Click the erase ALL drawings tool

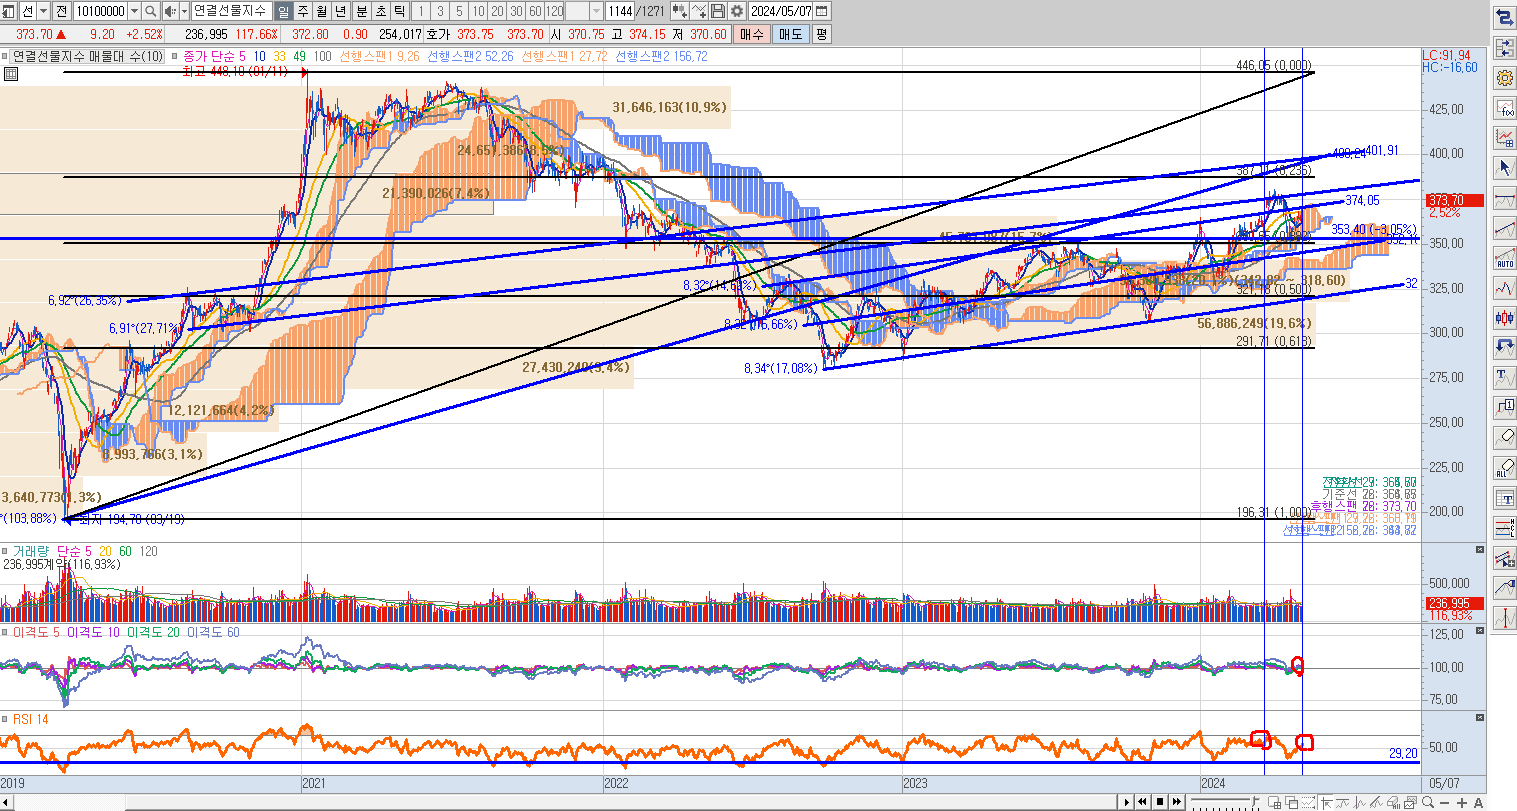point(1504,467)
